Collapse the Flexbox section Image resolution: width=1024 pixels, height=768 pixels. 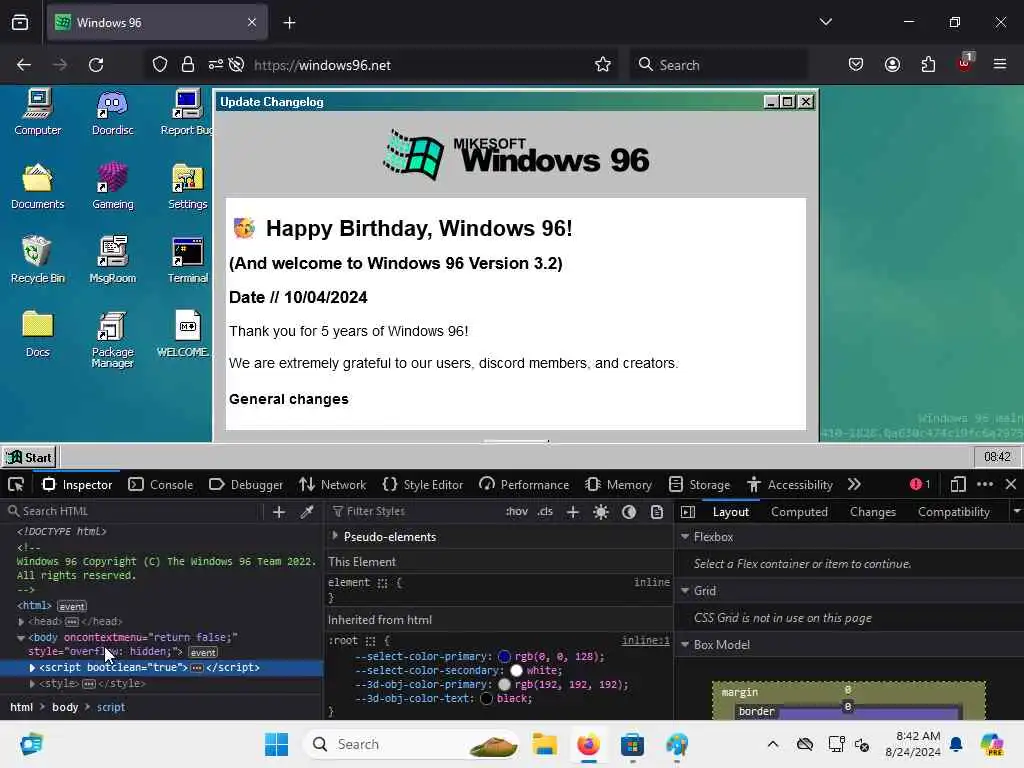point(685,536)
